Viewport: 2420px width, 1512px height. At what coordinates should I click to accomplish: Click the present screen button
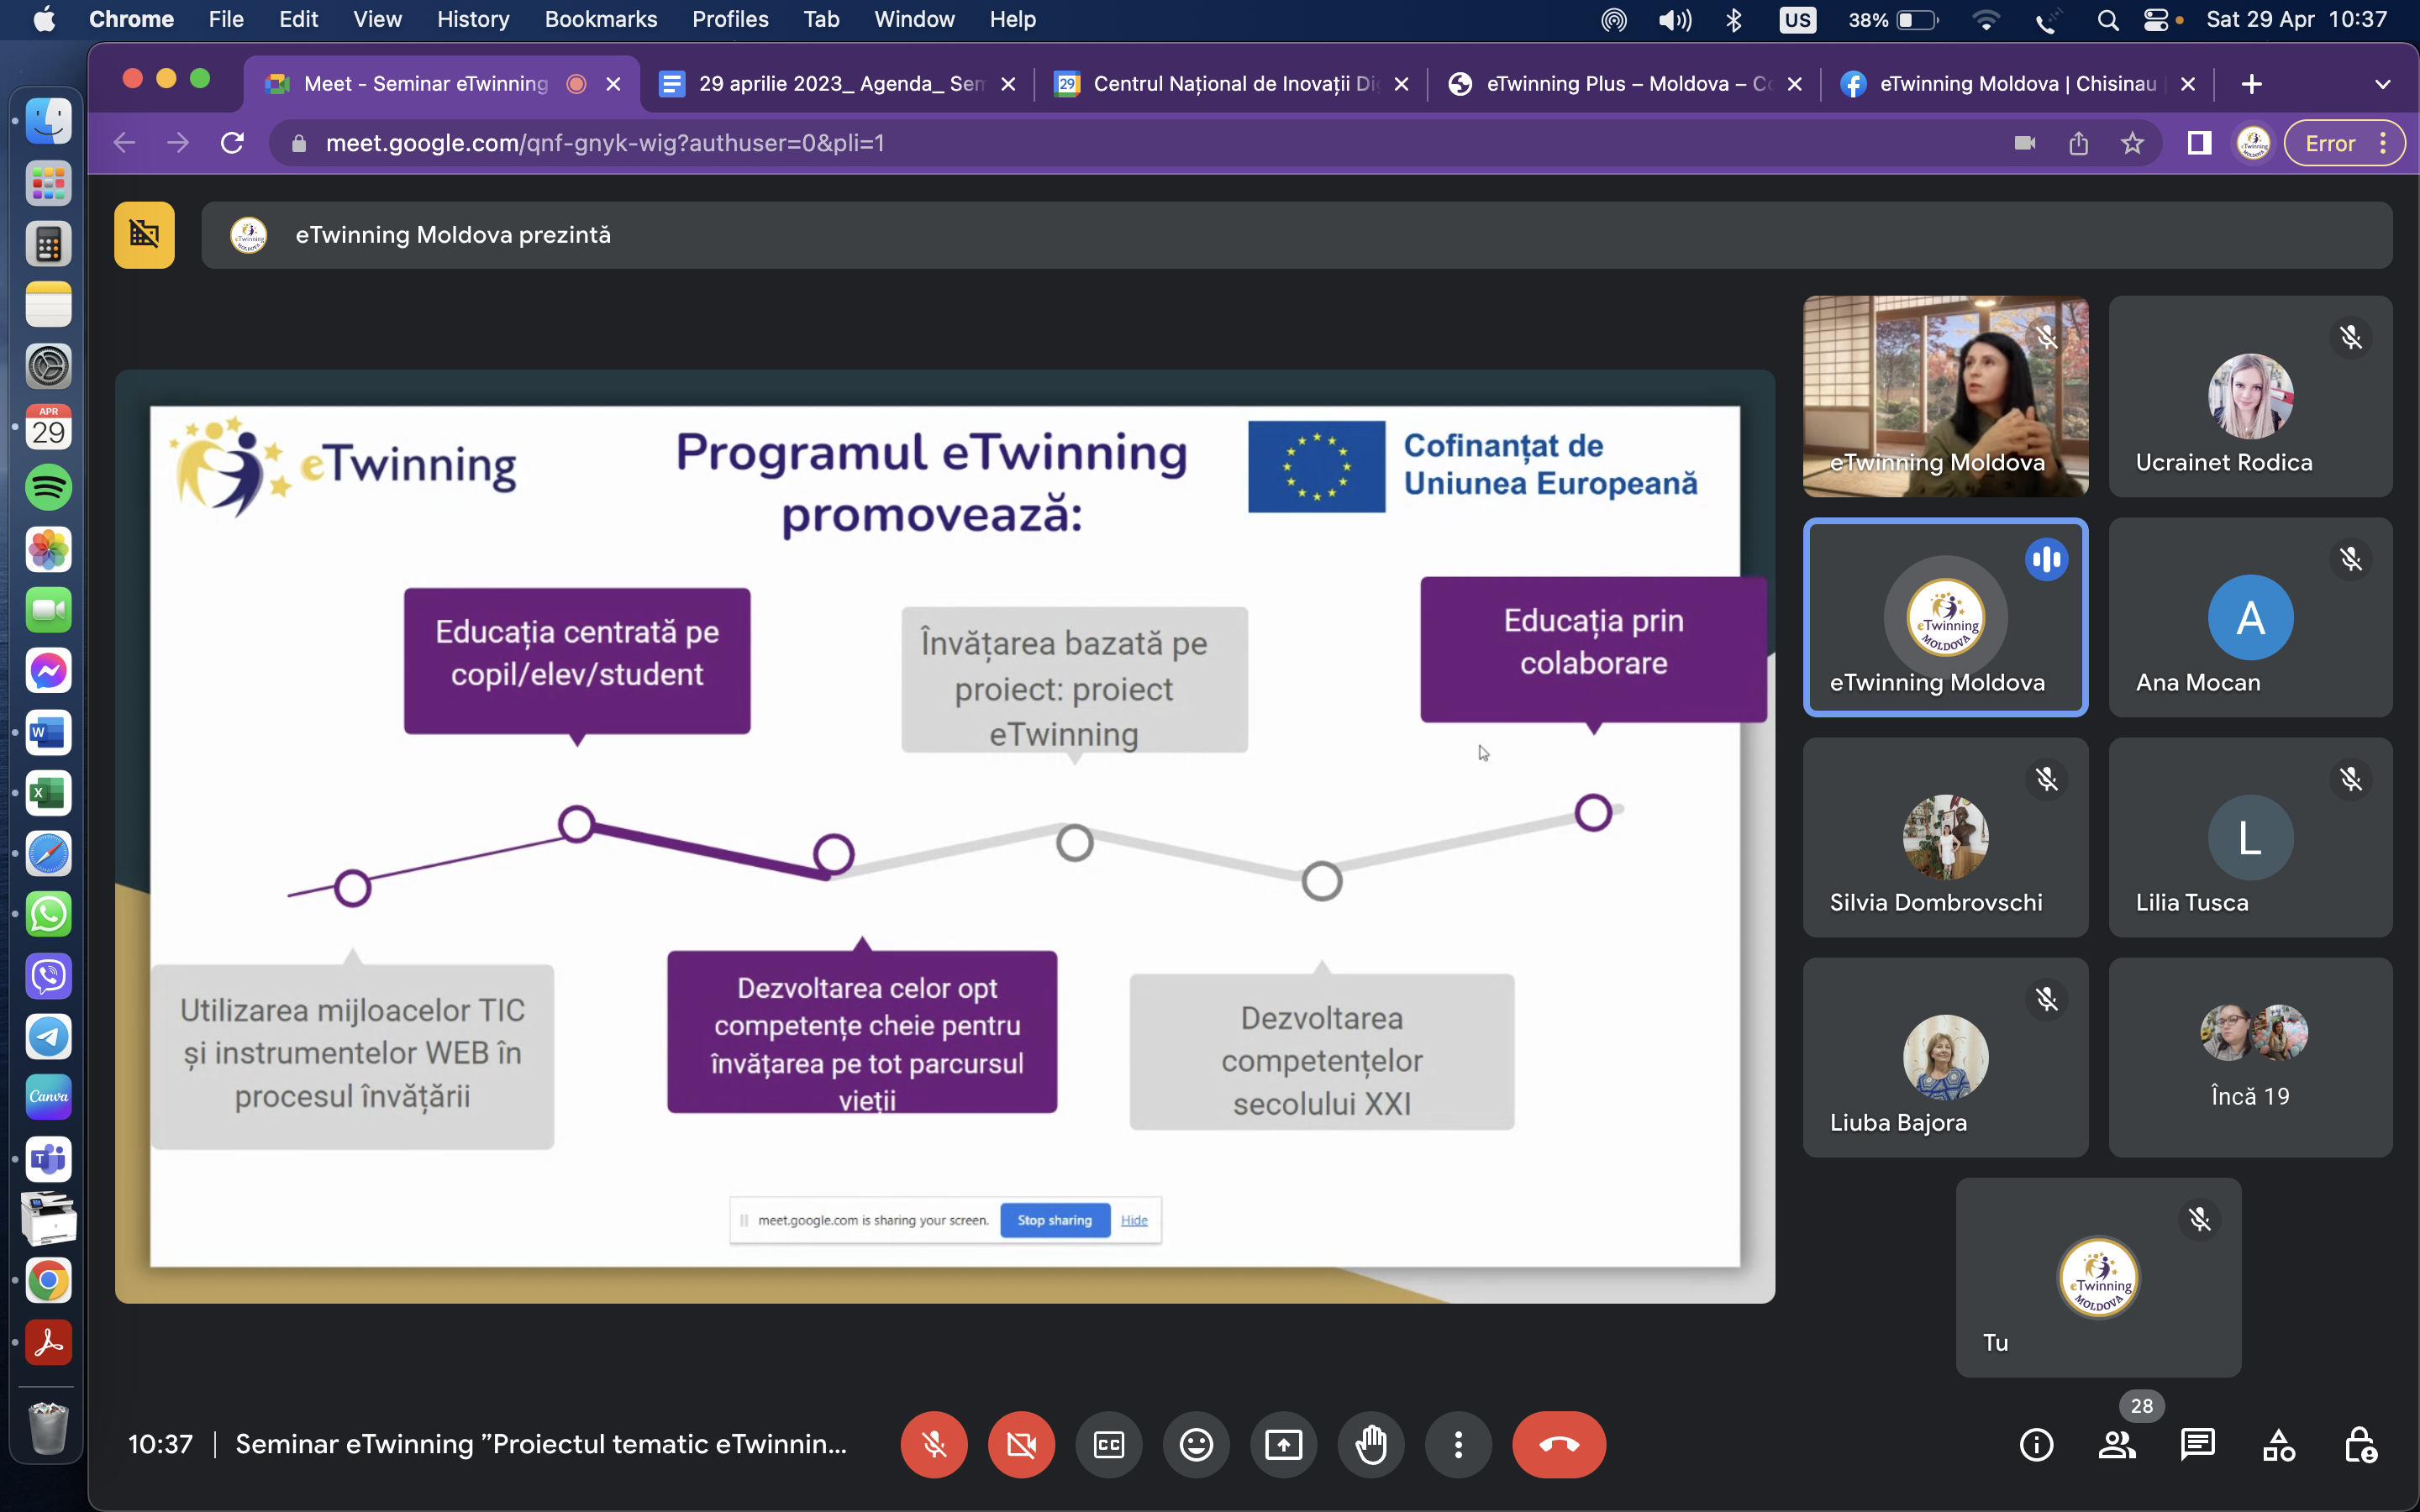(x=1284, y=1444)
